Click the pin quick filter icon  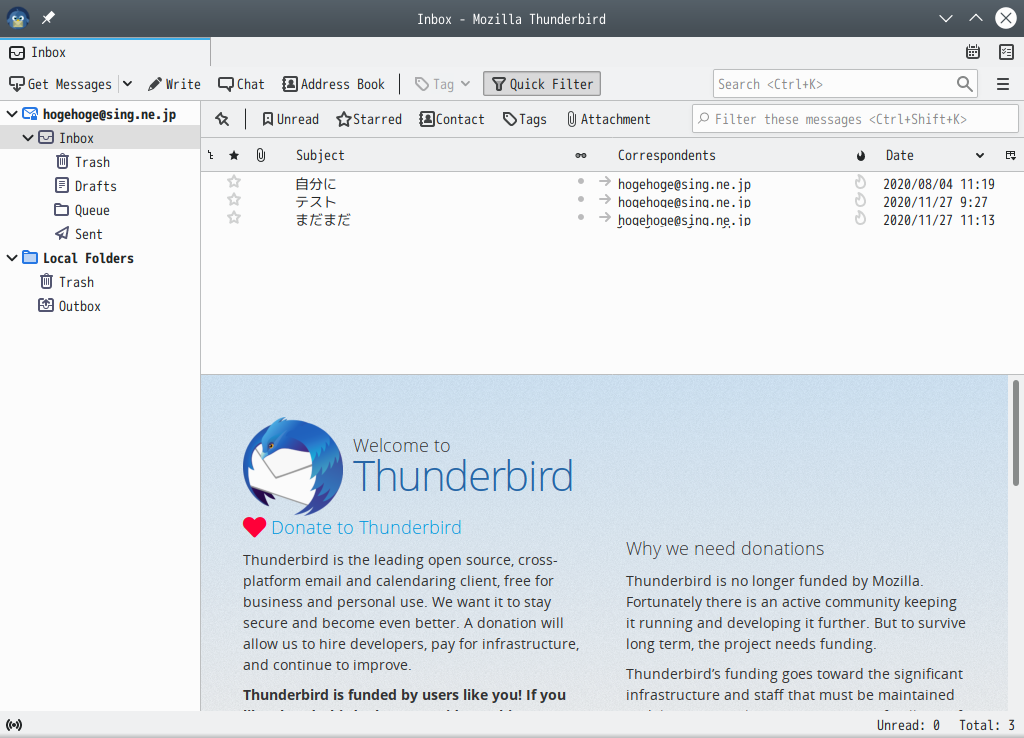pyautogui.click(x=222, y=119)
